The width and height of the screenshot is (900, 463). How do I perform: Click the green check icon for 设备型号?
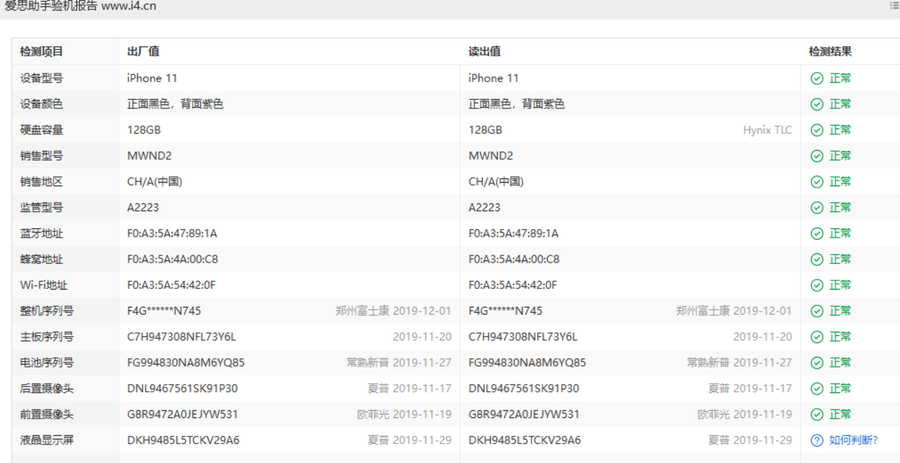[x=817, y=78]
